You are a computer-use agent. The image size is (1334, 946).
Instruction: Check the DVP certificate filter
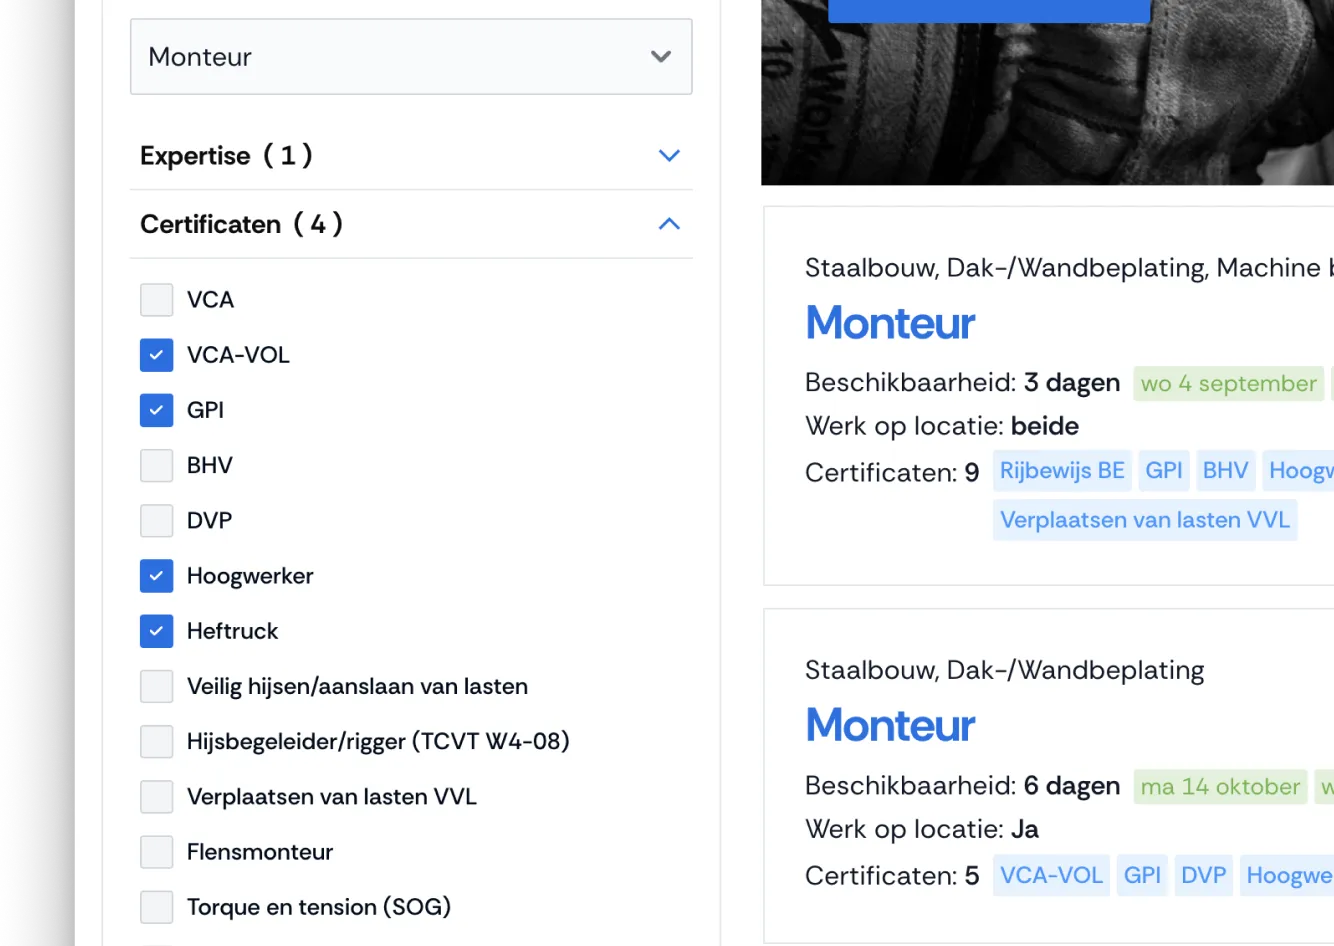click(x=156, y=520)
